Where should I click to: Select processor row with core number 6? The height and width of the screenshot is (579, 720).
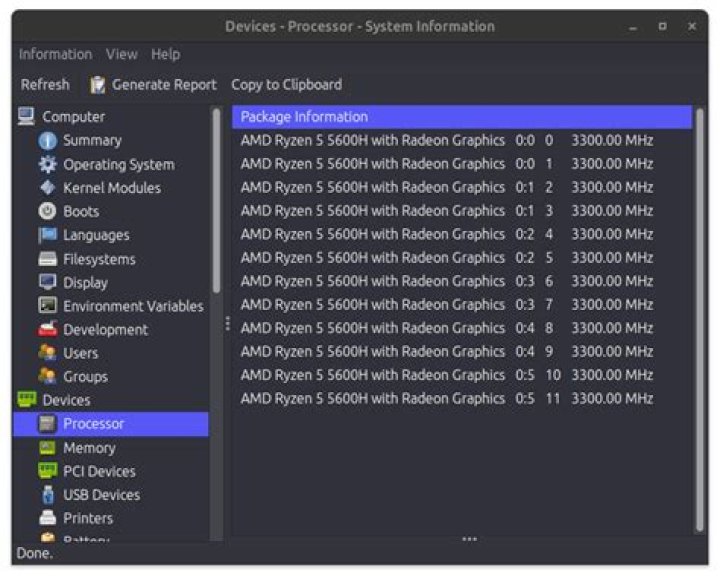[461, 281]
